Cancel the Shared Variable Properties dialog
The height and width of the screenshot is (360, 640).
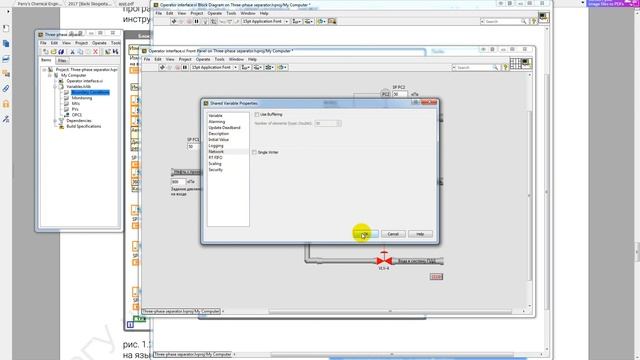click(x=393, y=234)
